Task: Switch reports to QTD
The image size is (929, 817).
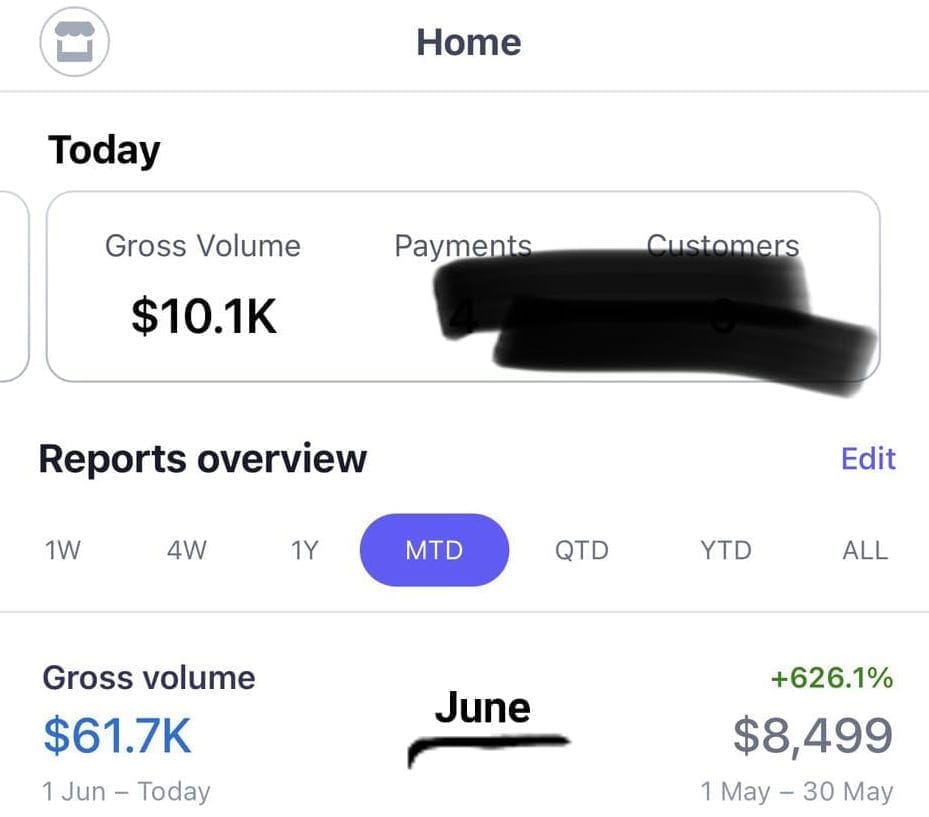Action: [581, 550]
